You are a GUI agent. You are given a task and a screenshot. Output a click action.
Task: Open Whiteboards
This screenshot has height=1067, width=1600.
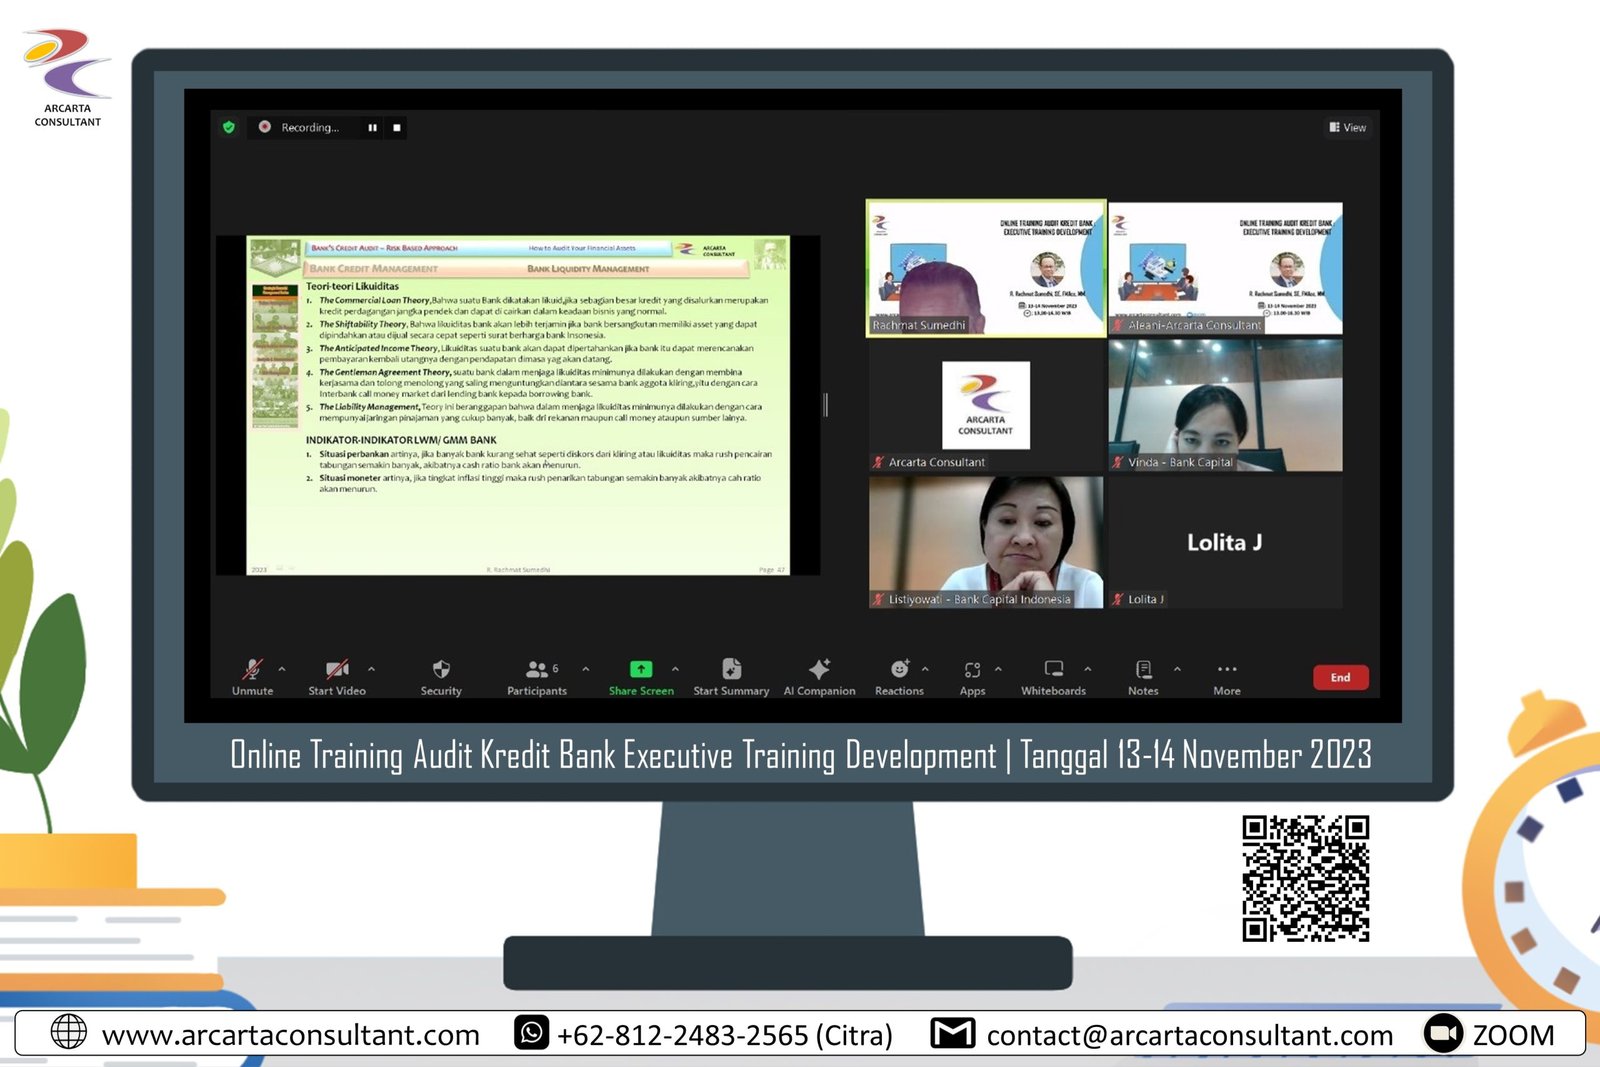(x=1053, y=669)
